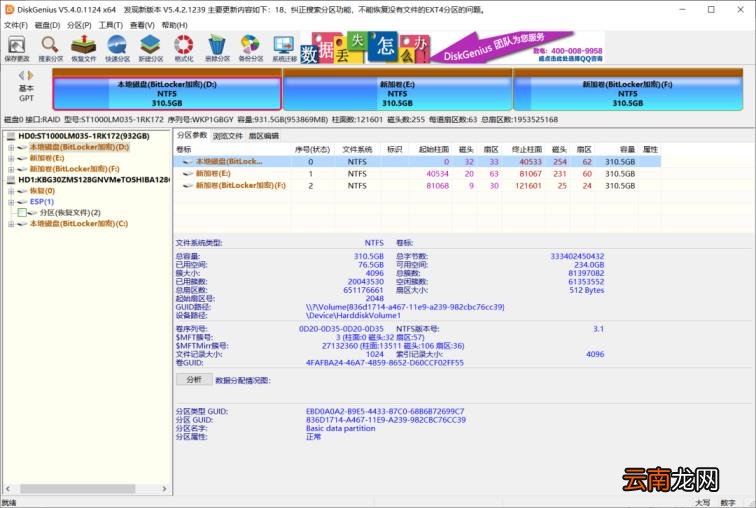The height and width of the screenshot is (508, 756).
Task: Open the 分区(P) menu
Action: 79,25
